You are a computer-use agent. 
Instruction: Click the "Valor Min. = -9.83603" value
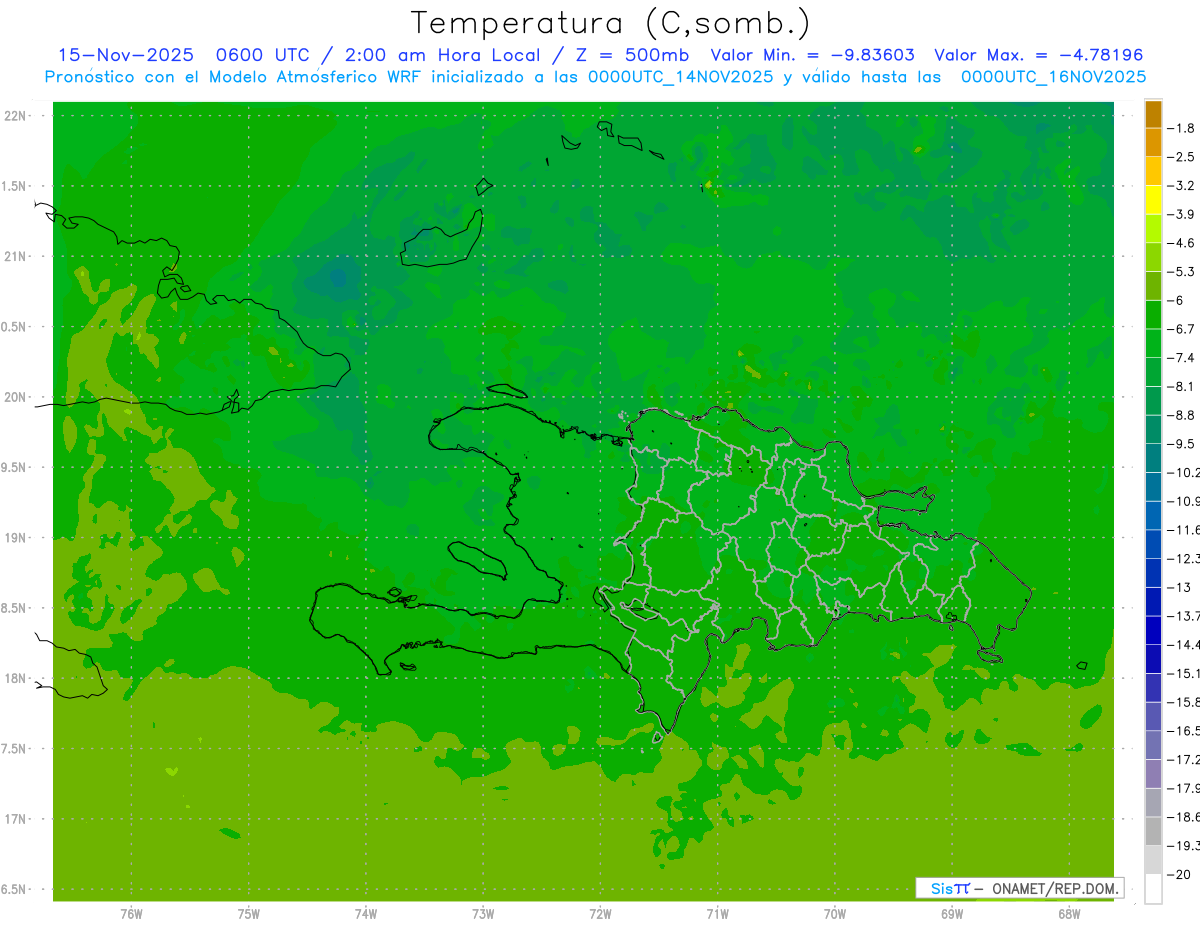tap(812, 55)
